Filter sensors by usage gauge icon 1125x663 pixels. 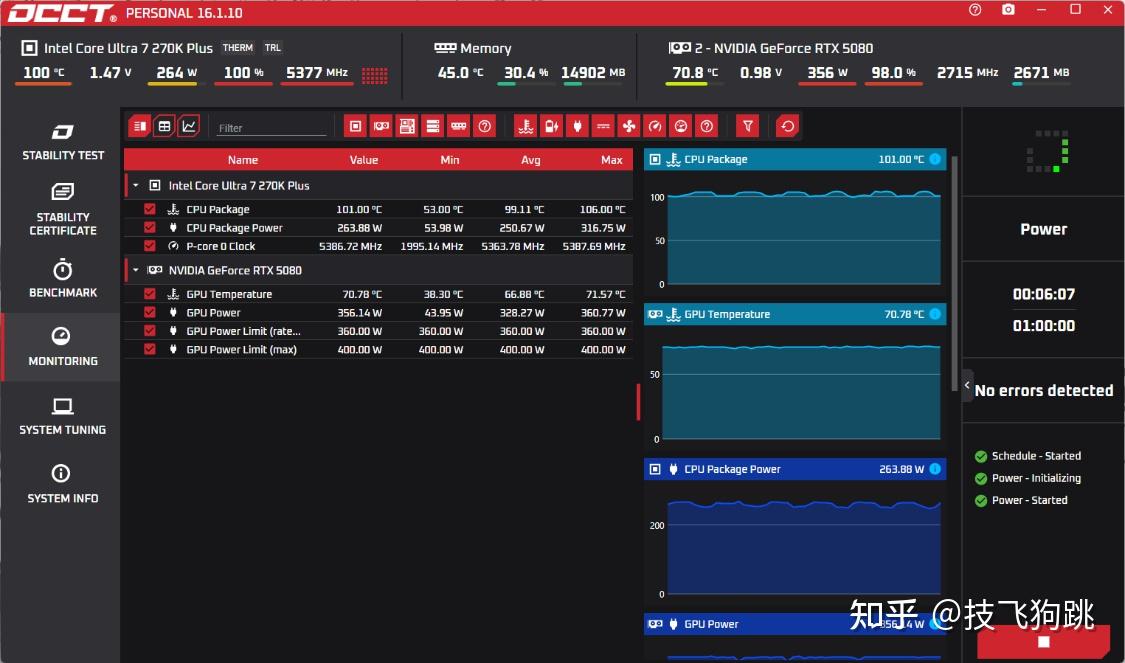[681, 126]
